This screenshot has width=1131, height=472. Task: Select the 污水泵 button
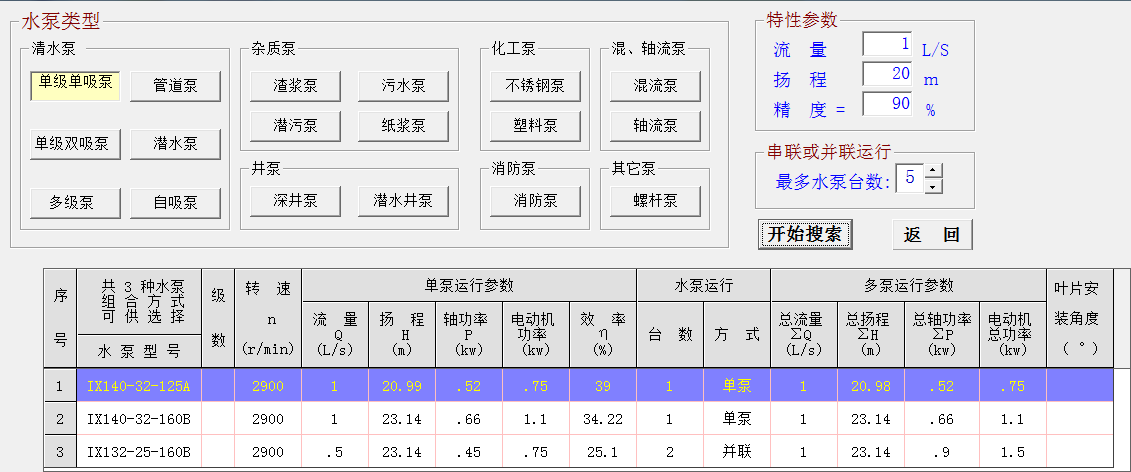point(403,87)
